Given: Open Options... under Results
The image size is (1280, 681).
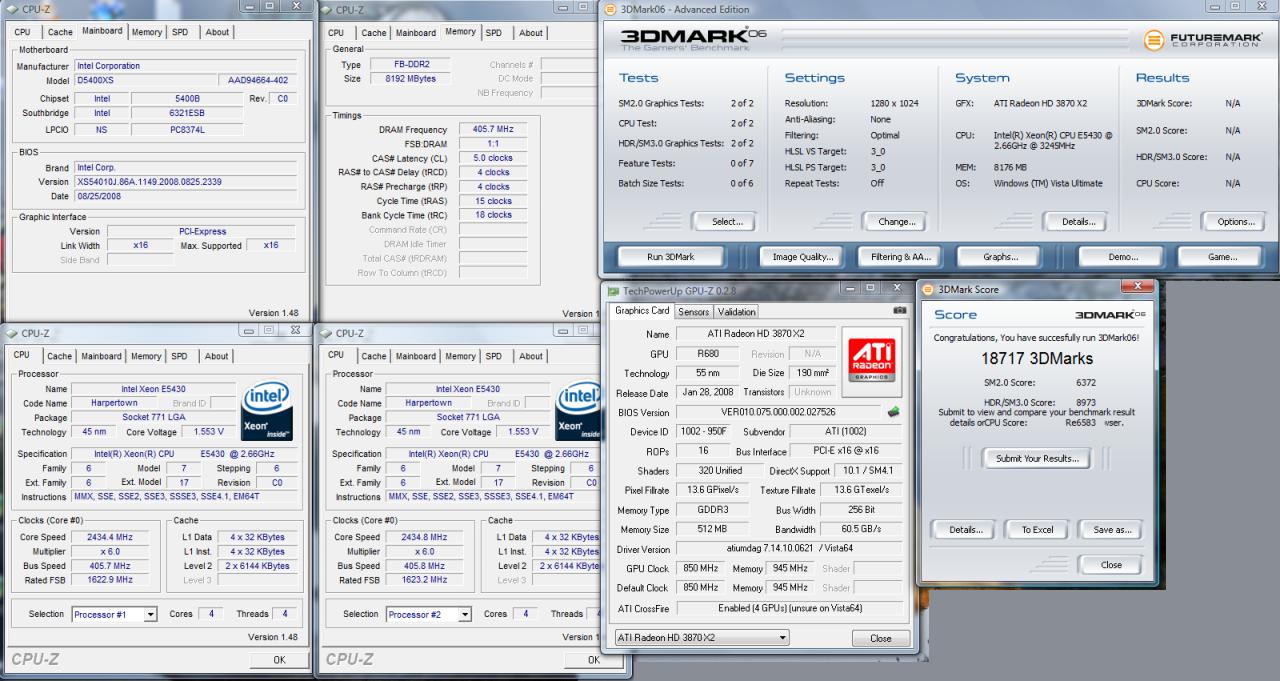Looking at the screenshot, I should coord(1235,222).
